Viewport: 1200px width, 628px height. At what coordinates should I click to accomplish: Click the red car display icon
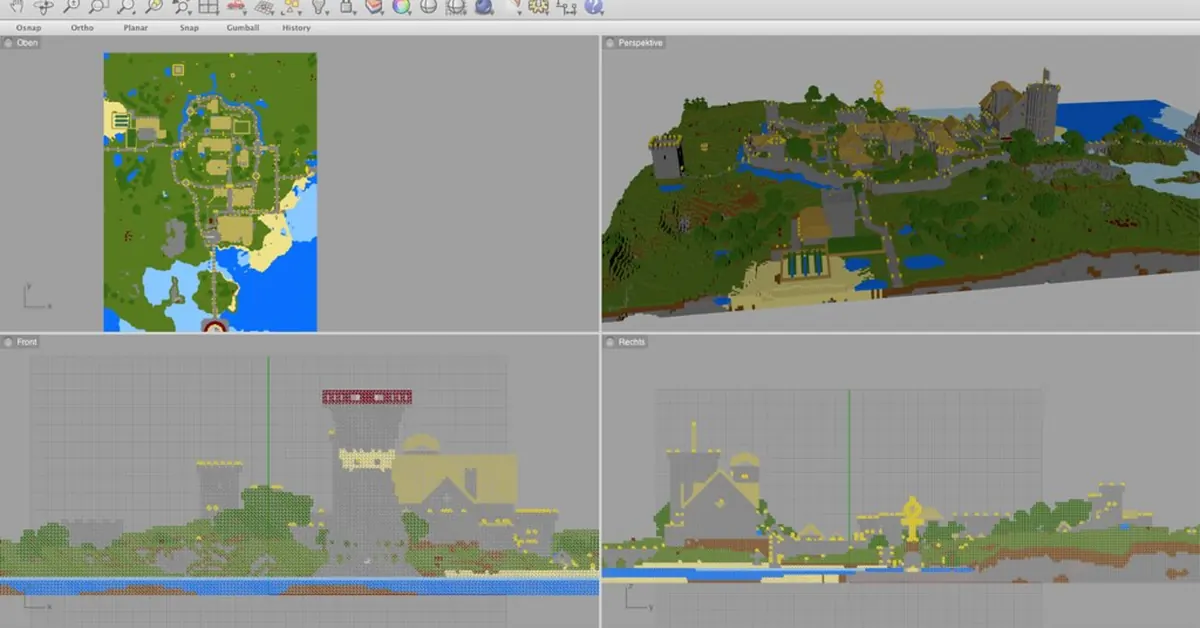click(x=237, y=7)
